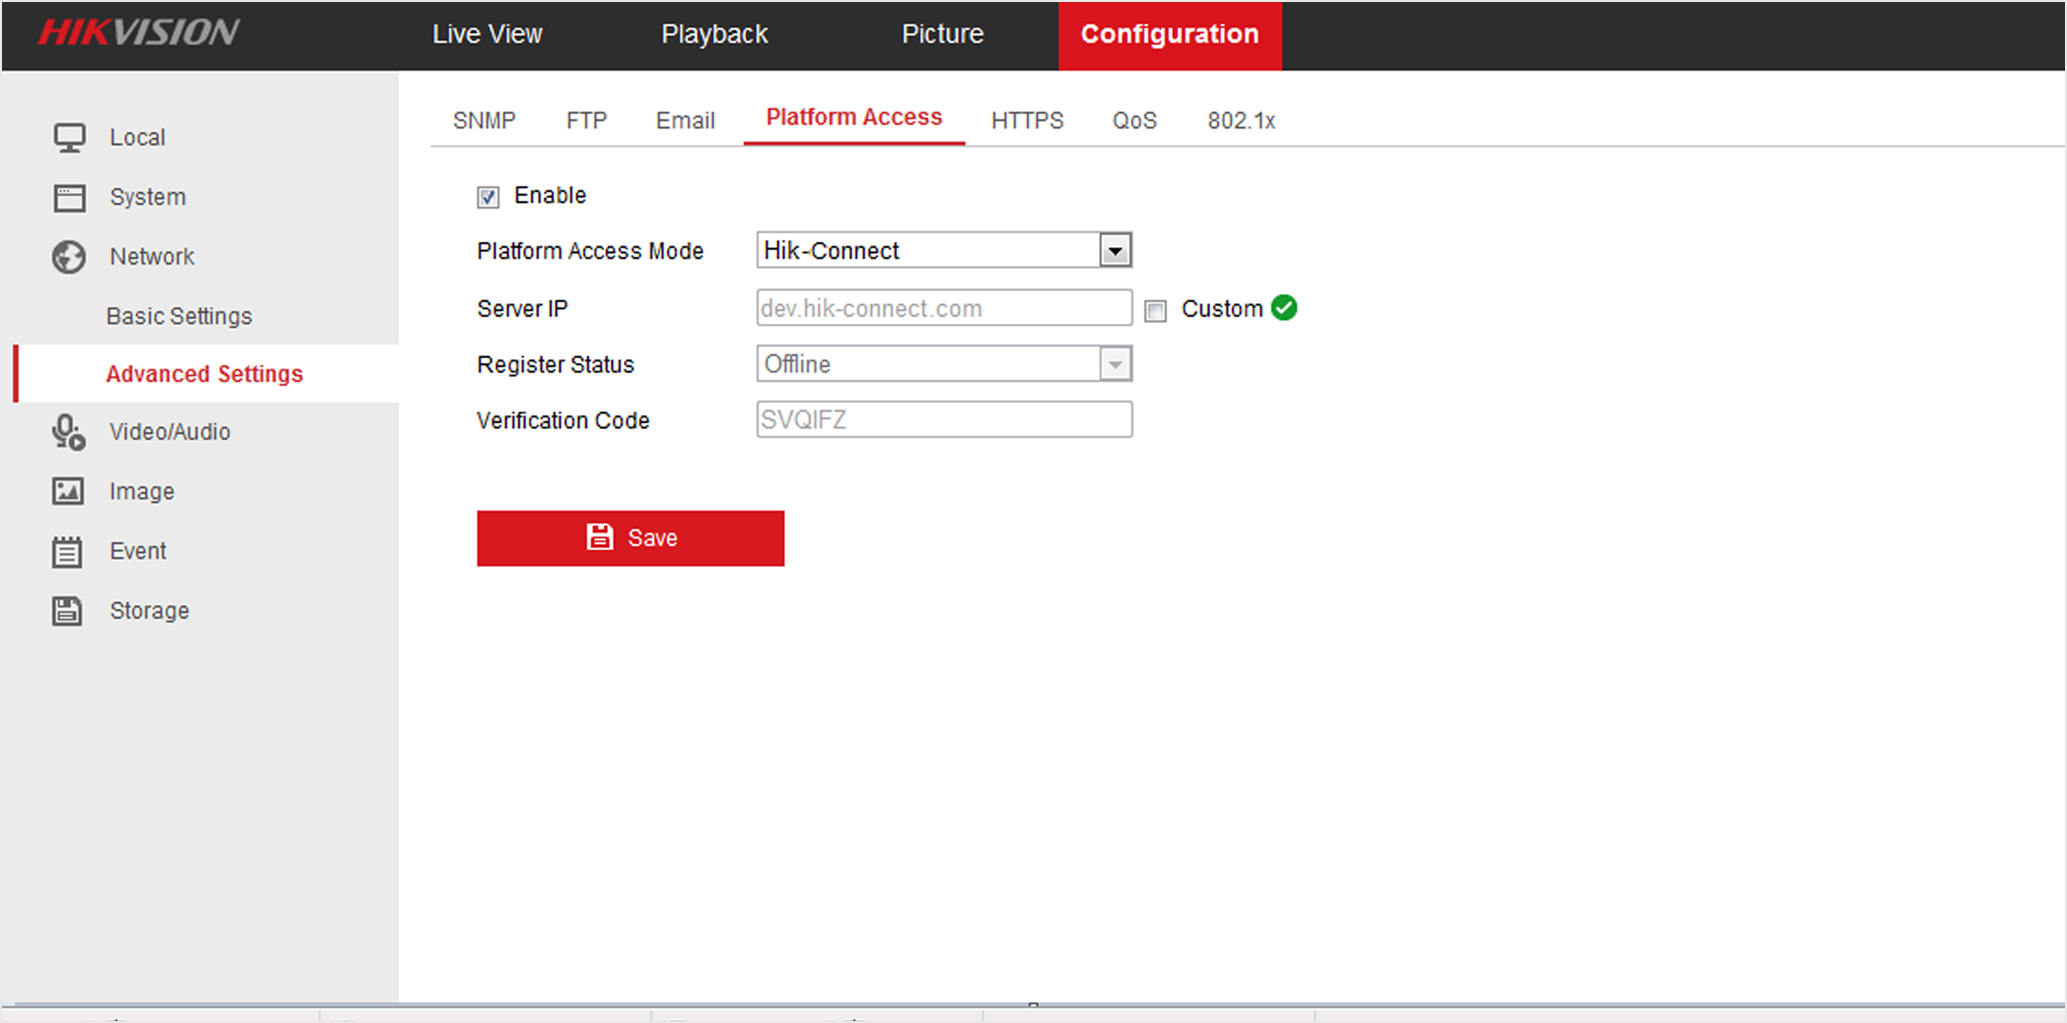Switch to Live View
The image size is (2067, 1023).
(x=487, y=33)
